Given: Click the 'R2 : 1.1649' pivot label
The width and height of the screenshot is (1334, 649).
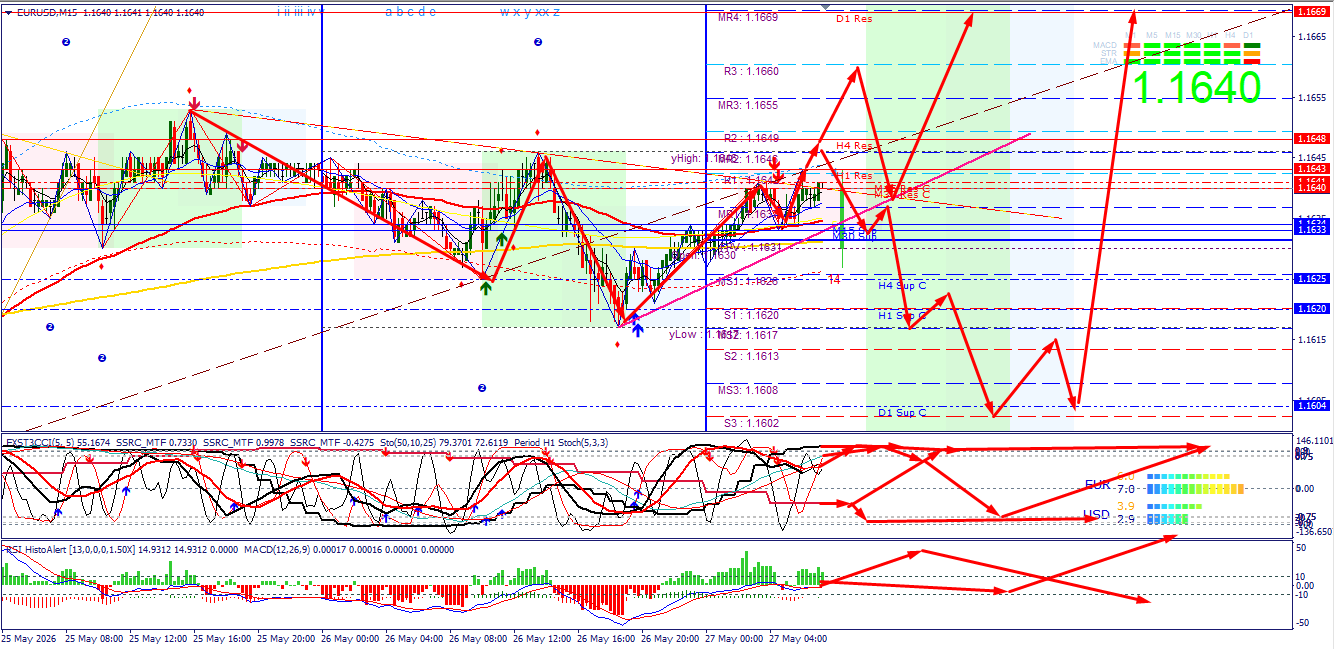Looking at the screenshot, I should pos(751,138).
